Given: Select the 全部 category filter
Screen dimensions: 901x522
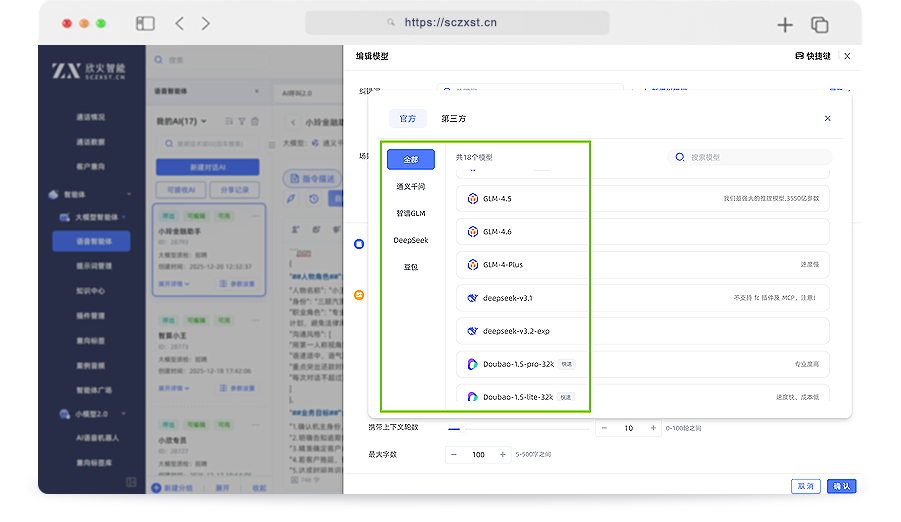Looking at the screenshot, I should [x=411, y=159].
